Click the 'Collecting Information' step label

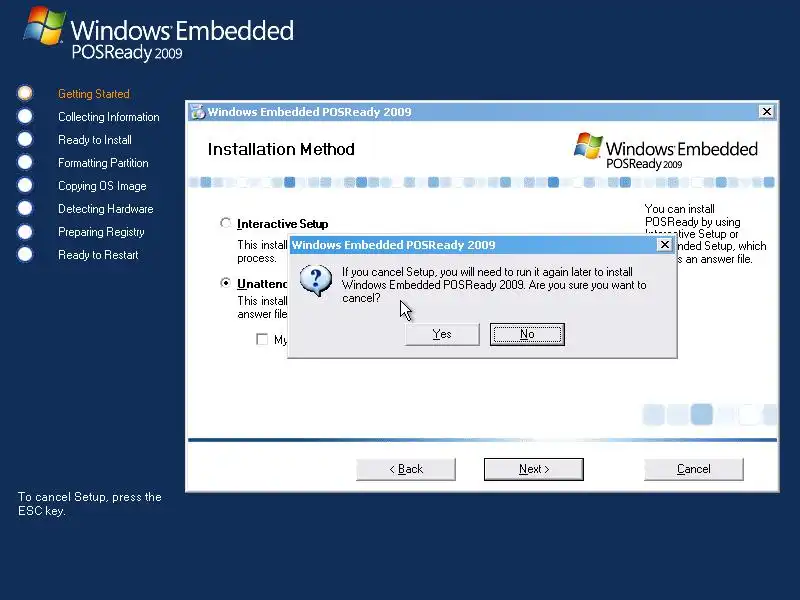tap(109, 117)
